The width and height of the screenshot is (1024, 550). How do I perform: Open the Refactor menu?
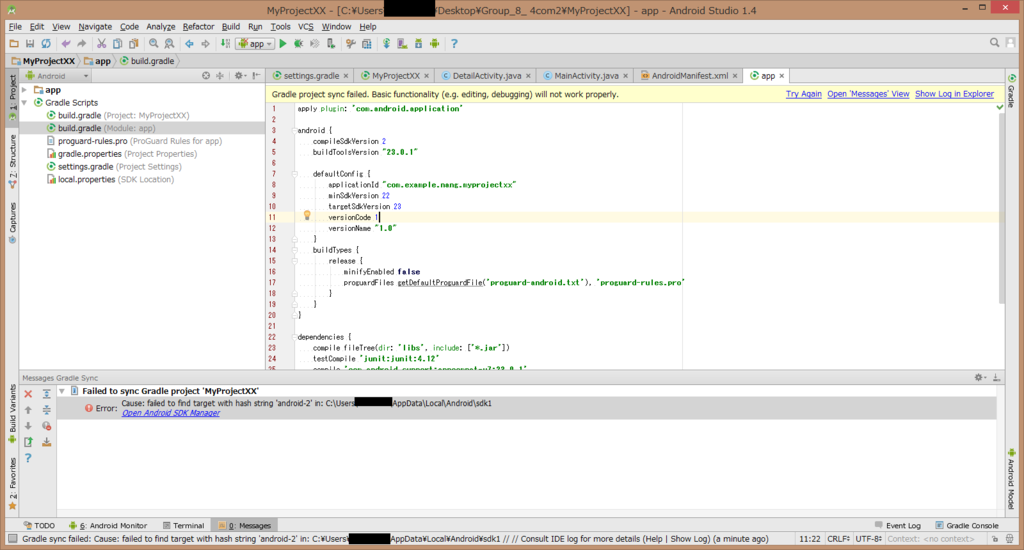(199, 27)
